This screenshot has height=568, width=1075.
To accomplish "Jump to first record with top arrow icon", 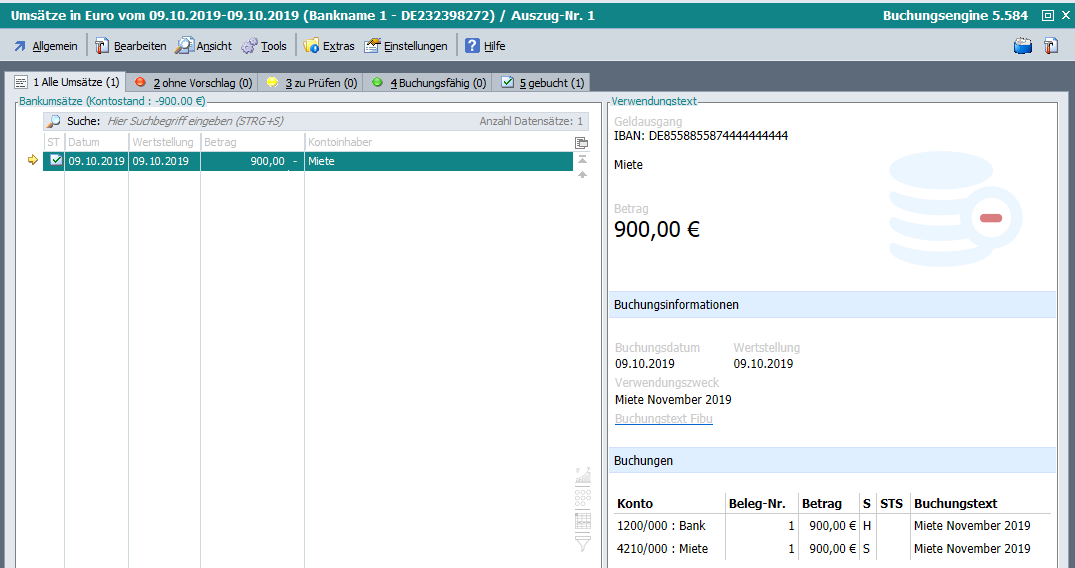I will (x=582, y=160).
